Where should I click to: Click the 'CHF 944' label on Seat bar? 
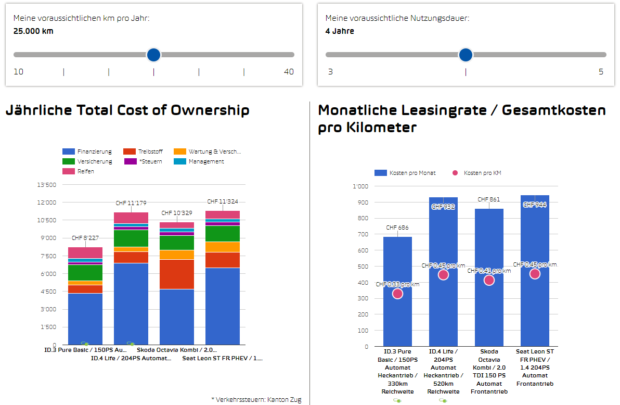(x=535, y=204)
